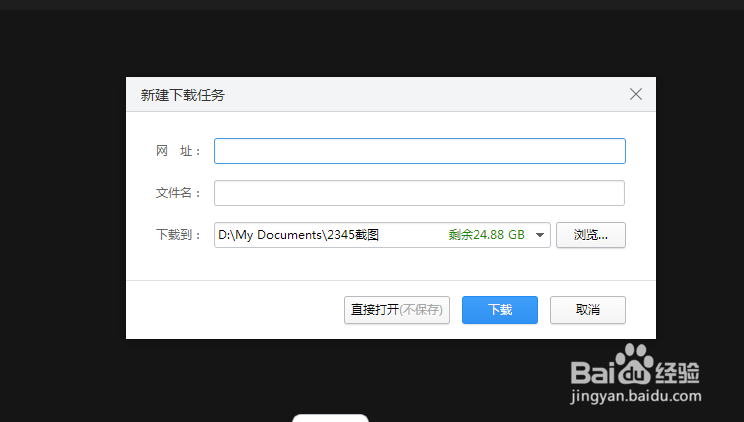Close the 新建下载任务 dialog

[x=636, y=94]
